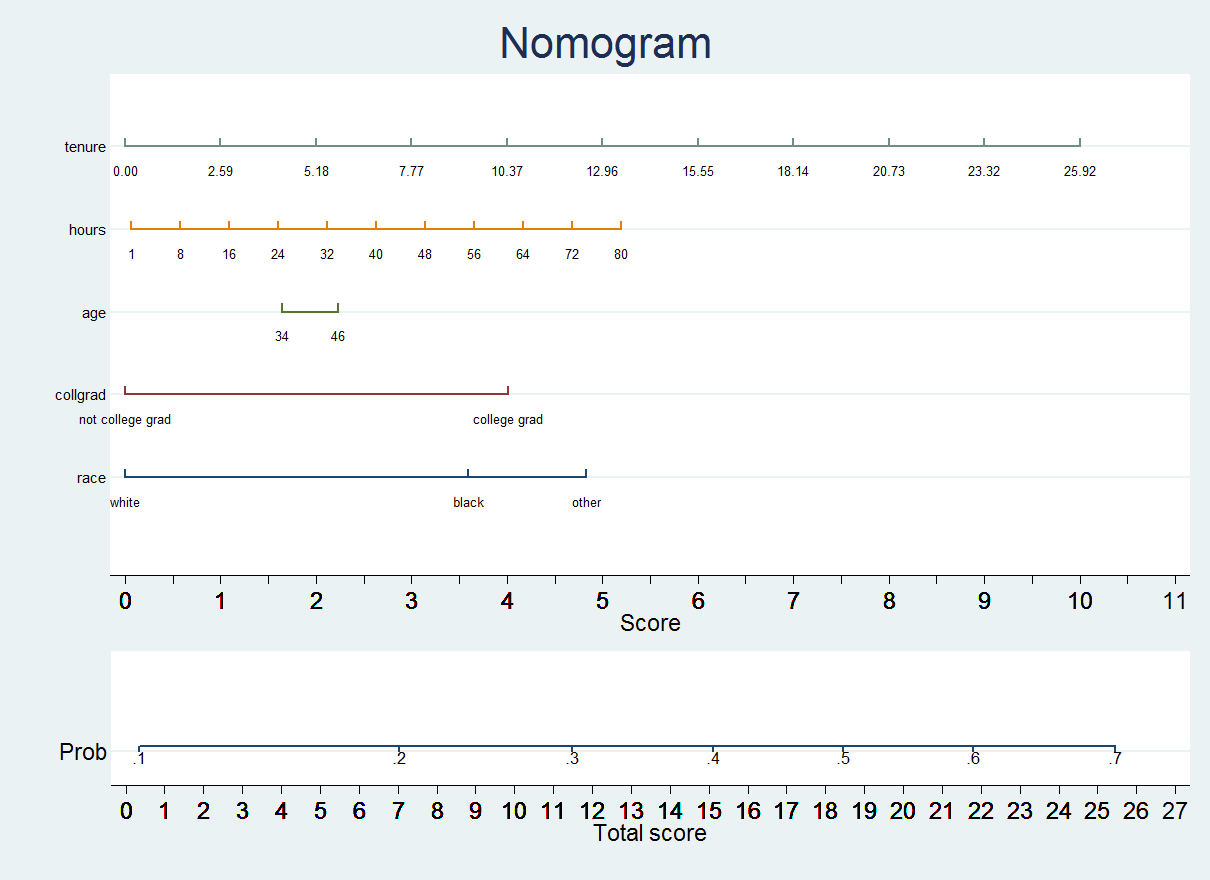Pick Score axis tick label 8
Screen dimensions: 1210x880
[889, 602]
